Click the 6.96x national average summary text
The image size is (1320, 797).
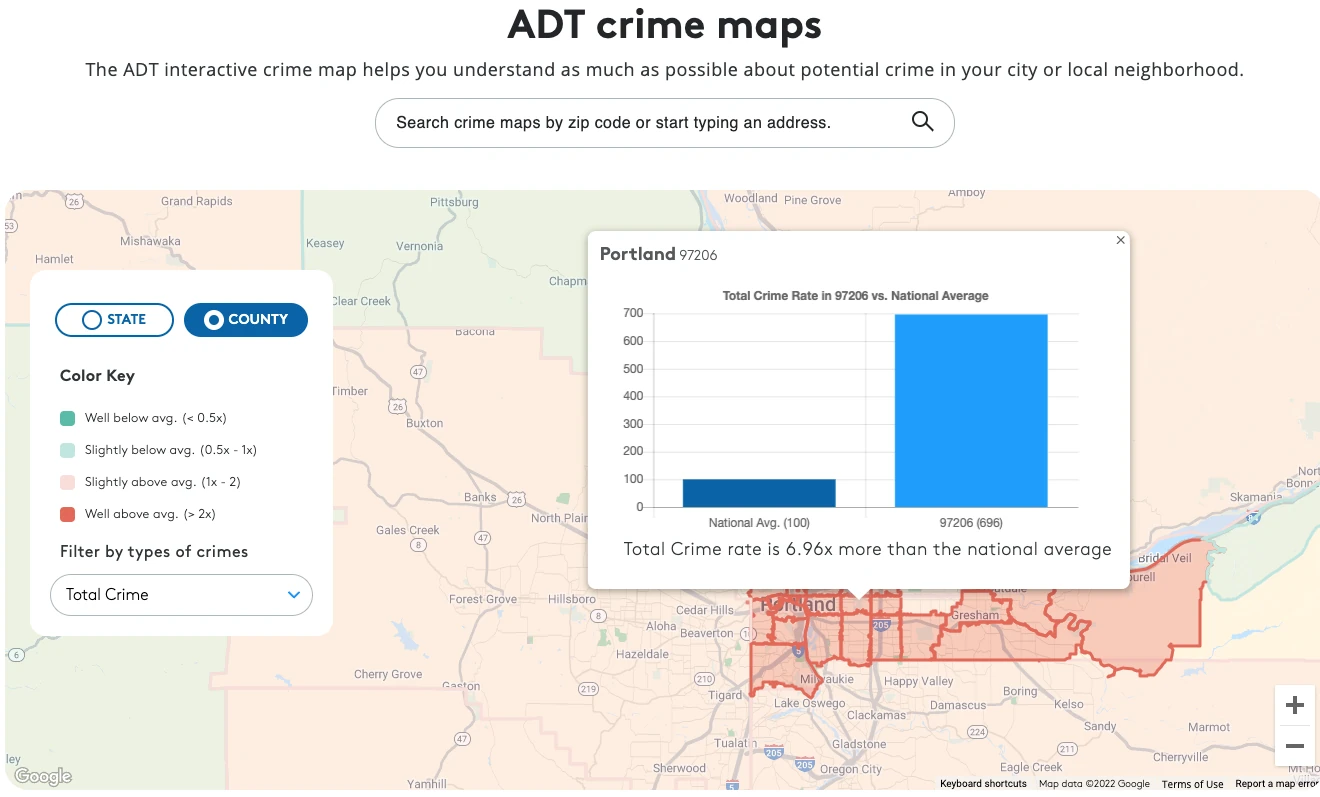pos(867,549)
